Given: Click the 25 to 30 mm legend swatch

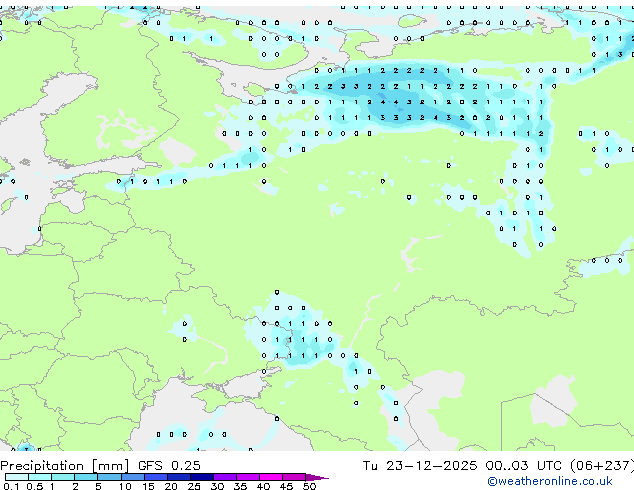Looking at the screenshot, I should pos(202,477).
